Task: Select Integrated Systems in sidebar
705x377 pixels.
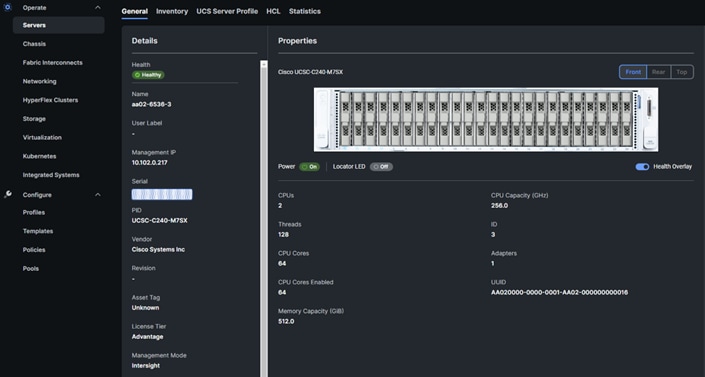Action: point(51,175)
